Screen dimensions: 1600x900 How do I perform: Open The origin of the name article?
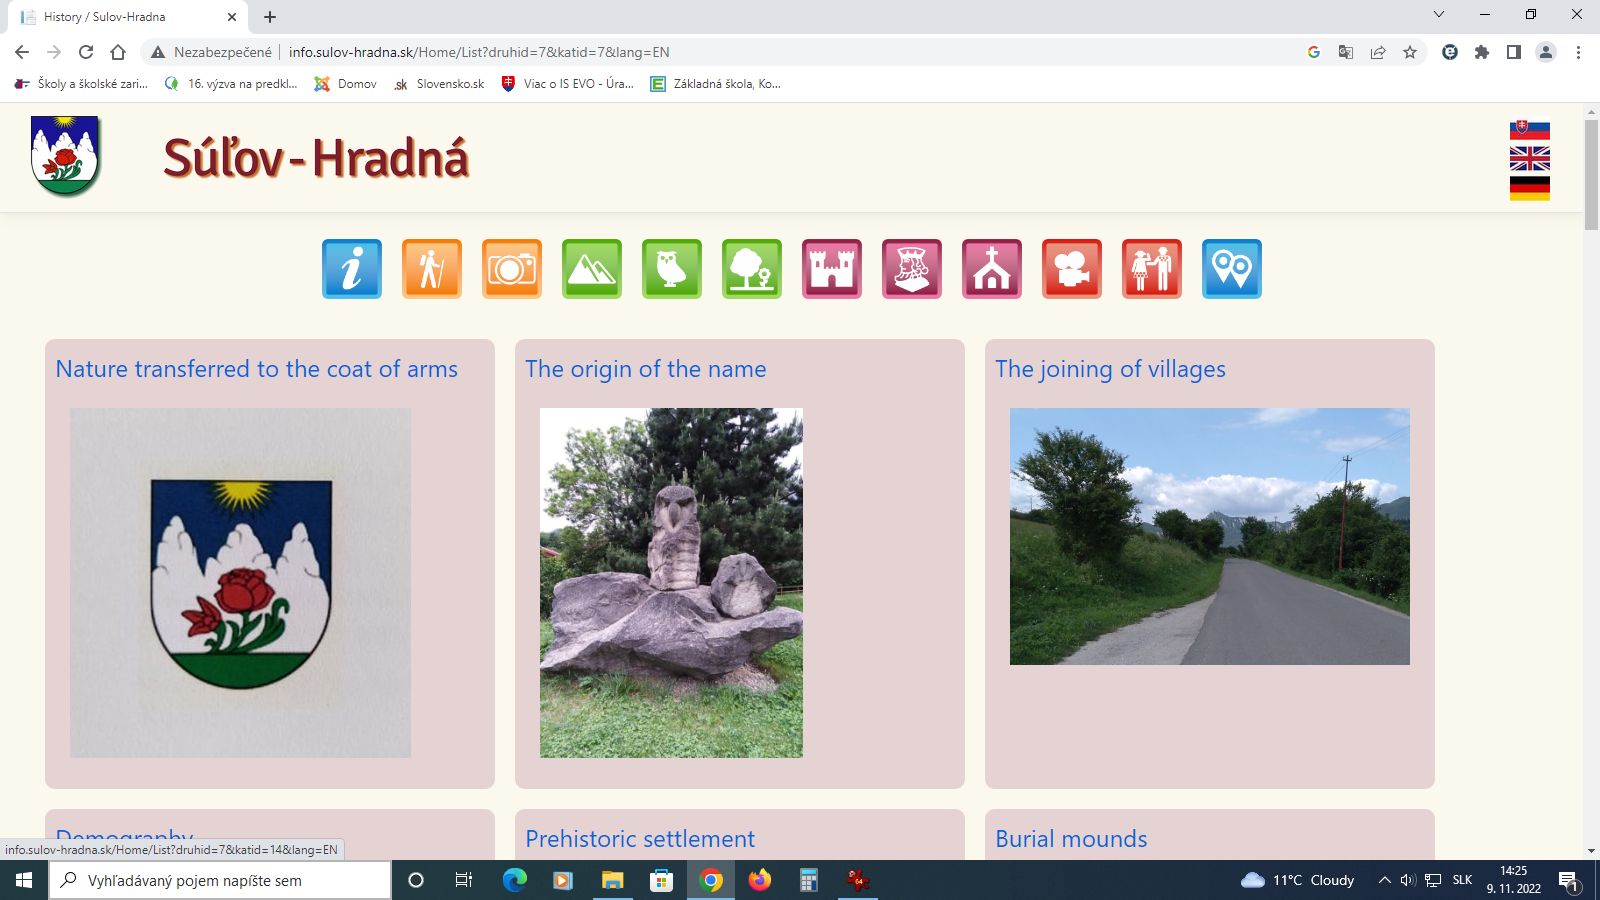point(646,369)
